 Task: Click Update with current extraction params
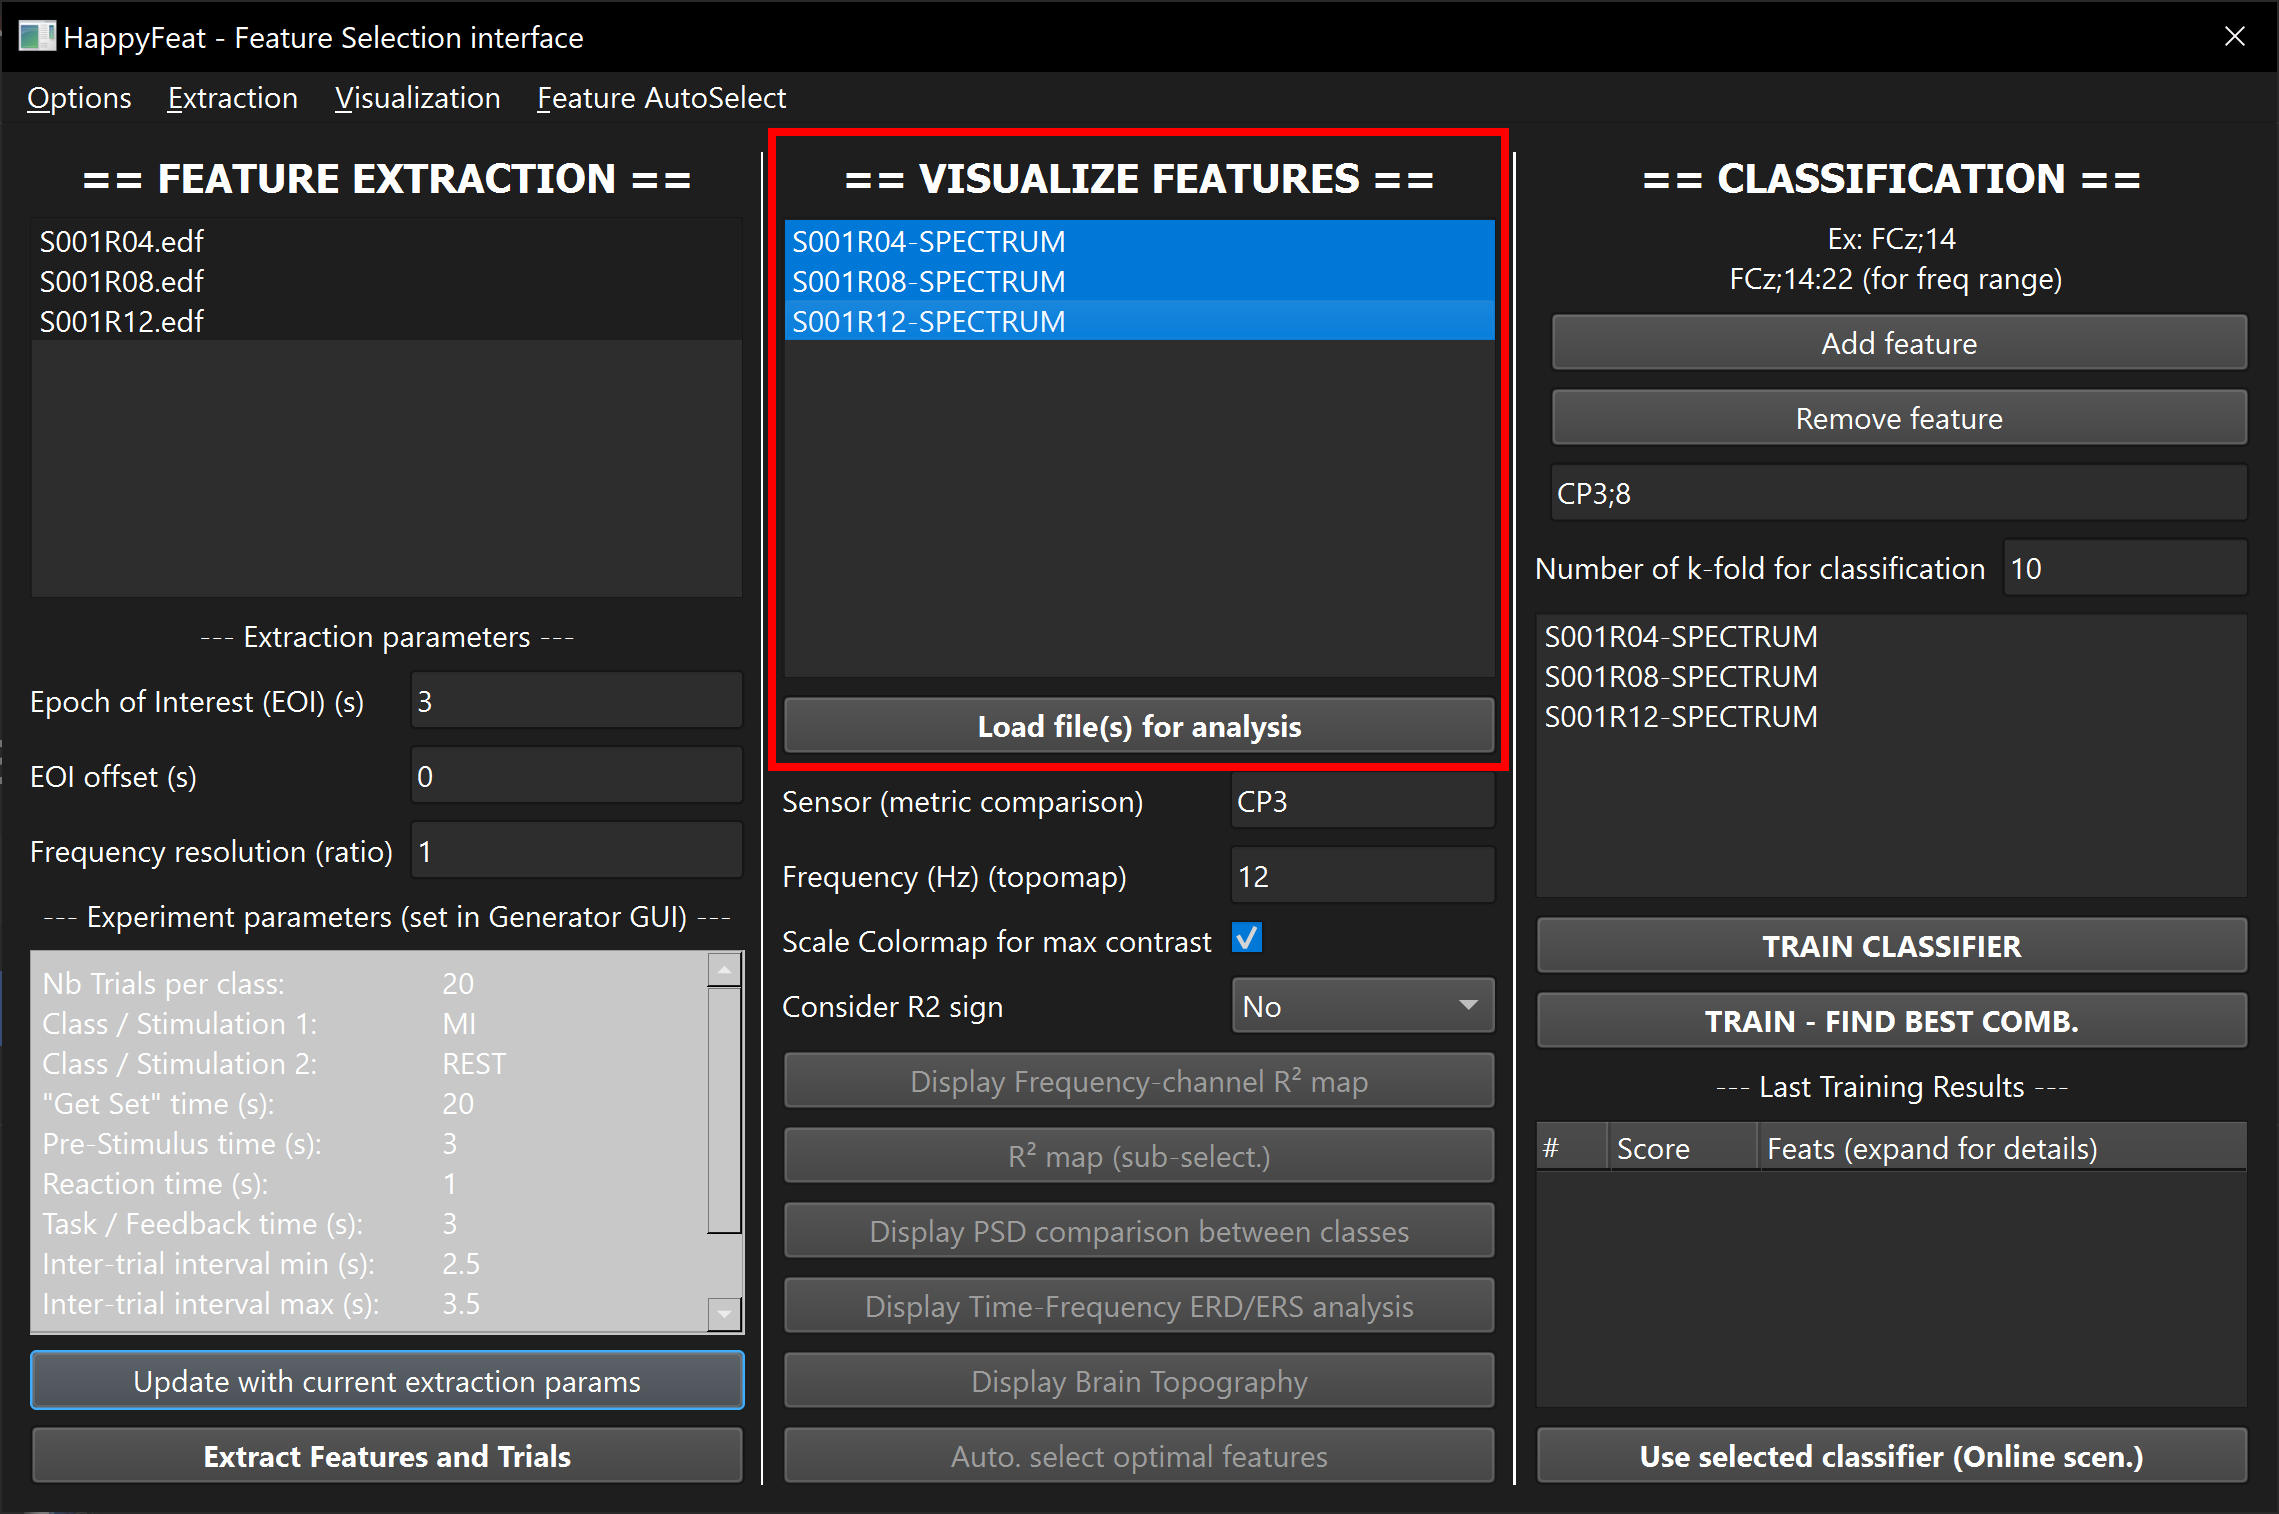pos(387,1381)
